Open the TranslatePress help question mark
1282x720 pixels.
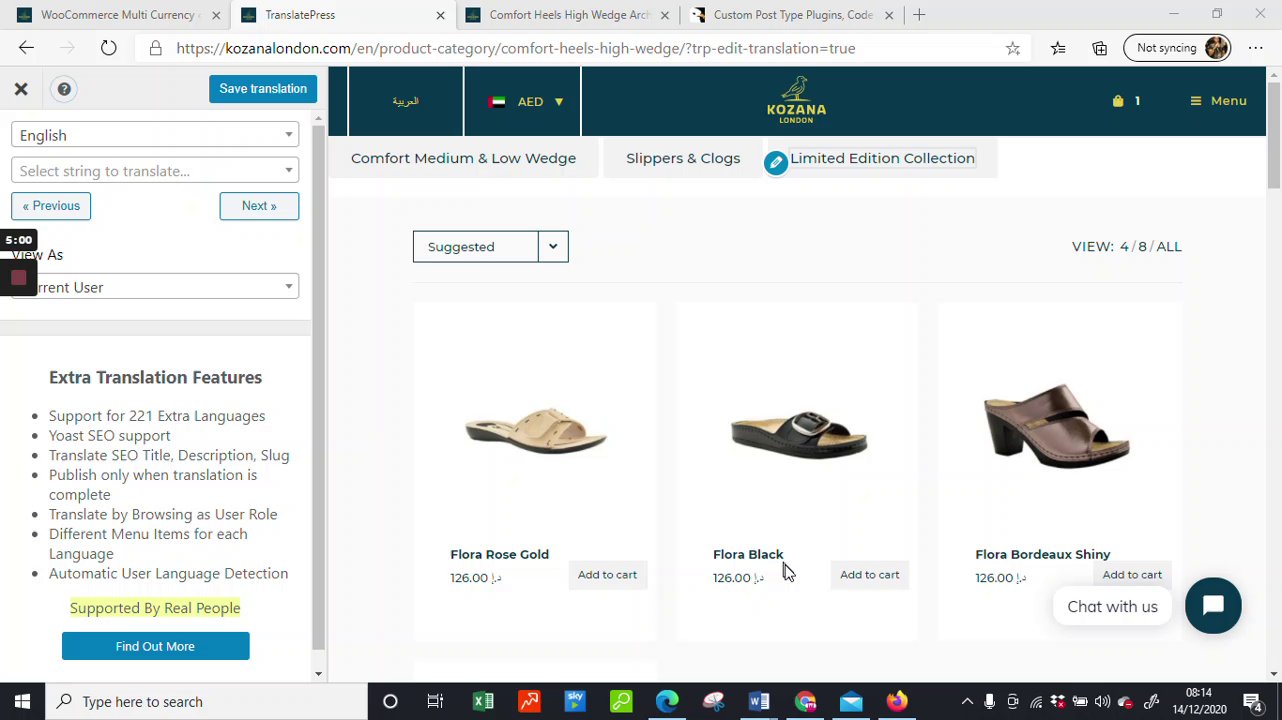[64, 89]
